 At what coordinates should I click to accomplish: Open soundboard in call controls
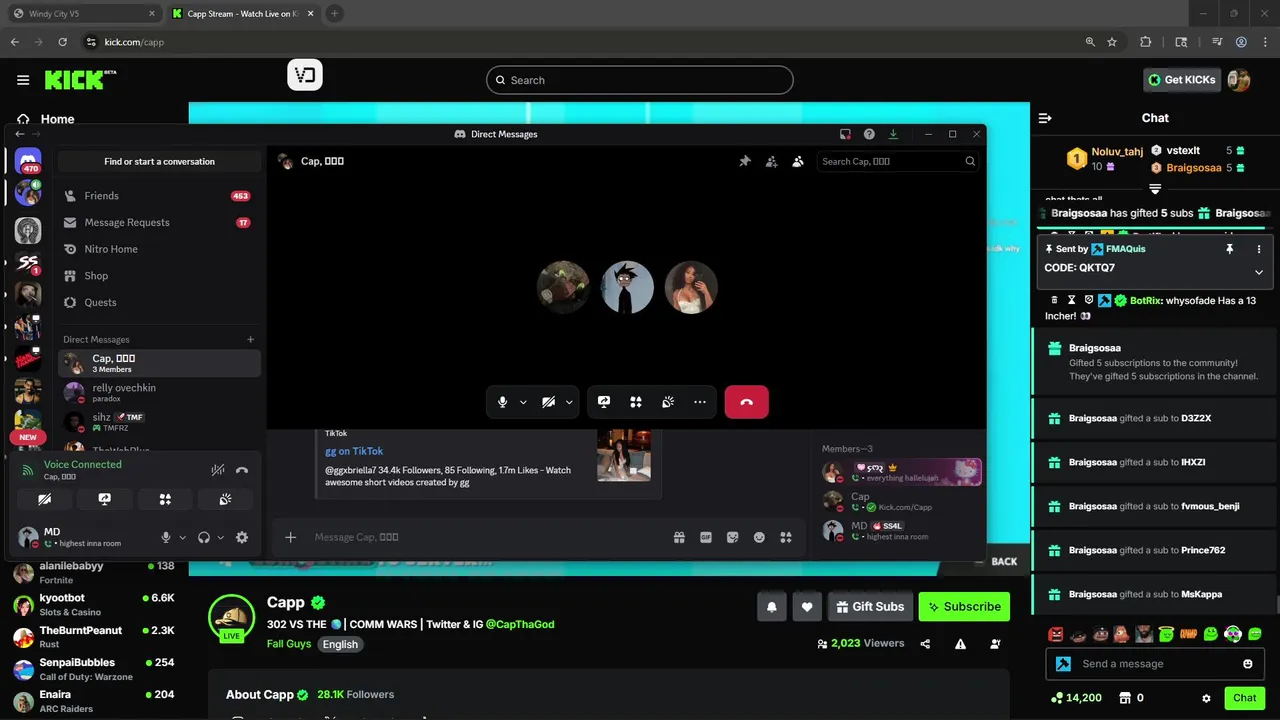point(668,402)
